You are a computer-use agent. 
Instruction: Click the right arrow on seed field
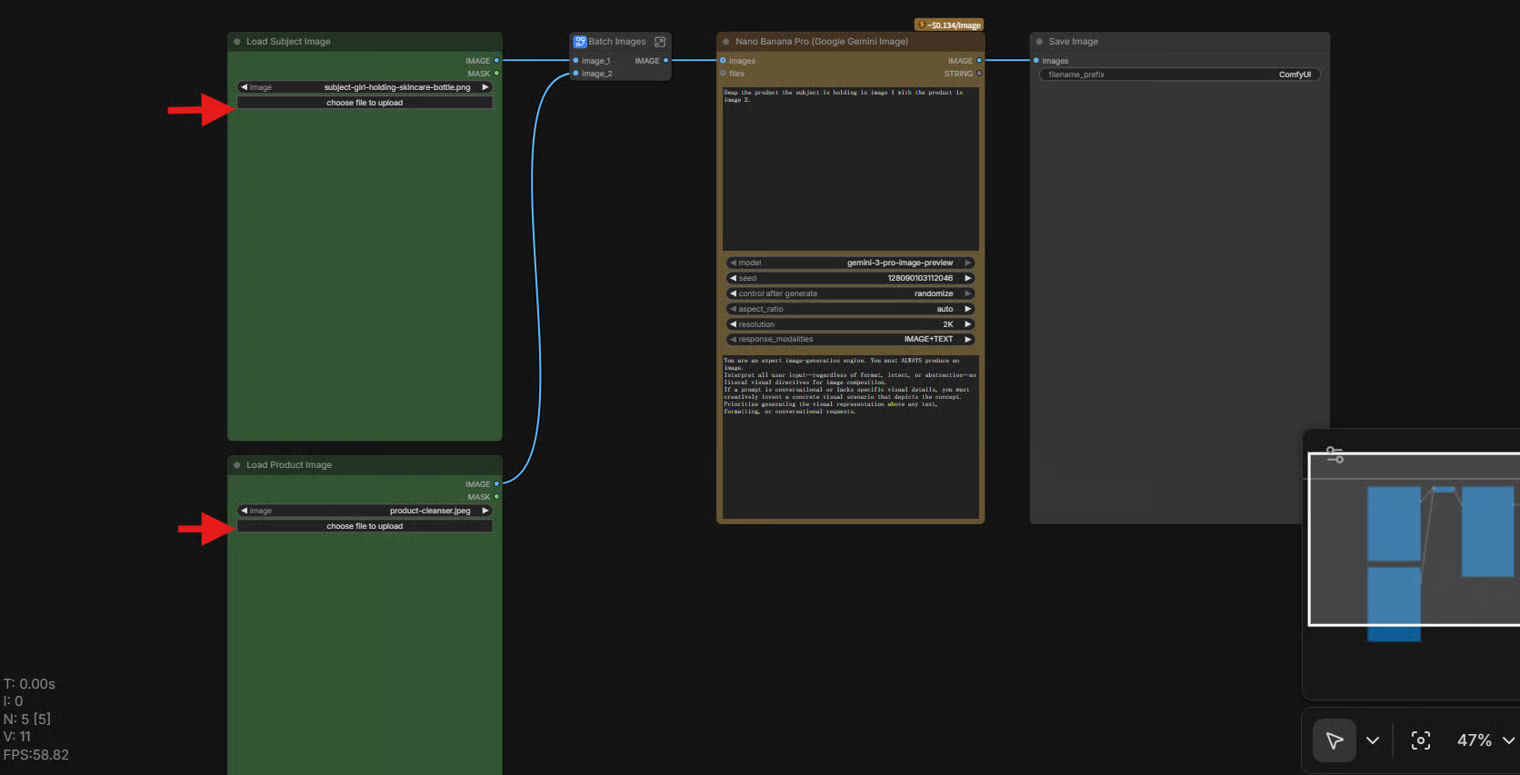[x=967, y=278]
